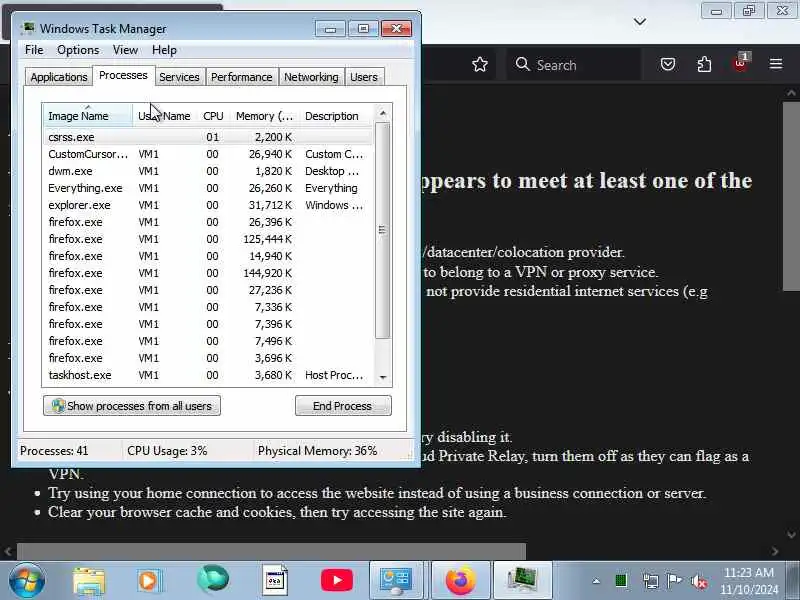The height and width of the screenshot is (600, 800).
Task: Switch to Firefox from the taskbar
Action: 460,581
